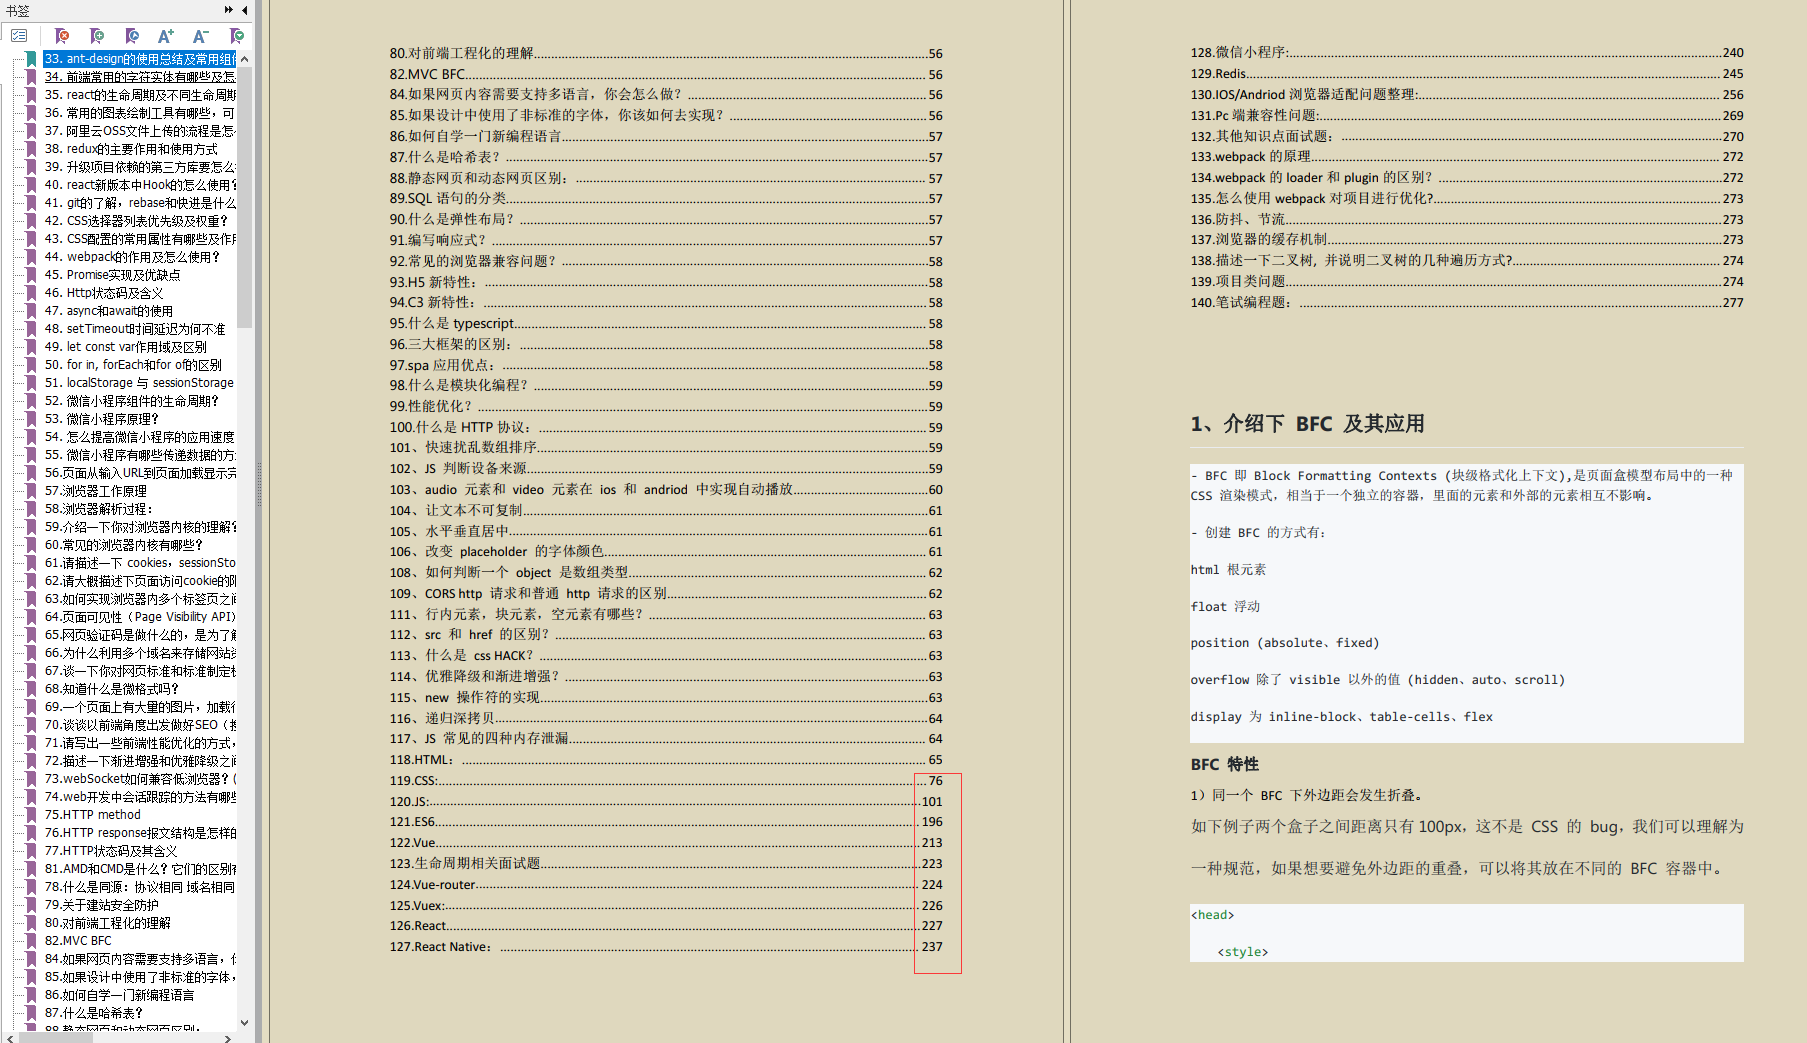This screenshot has height=1043, width=1807.
Task: Open bookmark '47. async和await的使用'
Action: coord(109,311)
